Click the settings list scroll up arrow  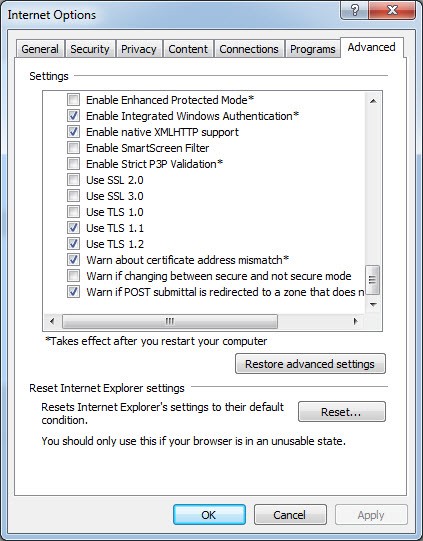pos(373,101)
